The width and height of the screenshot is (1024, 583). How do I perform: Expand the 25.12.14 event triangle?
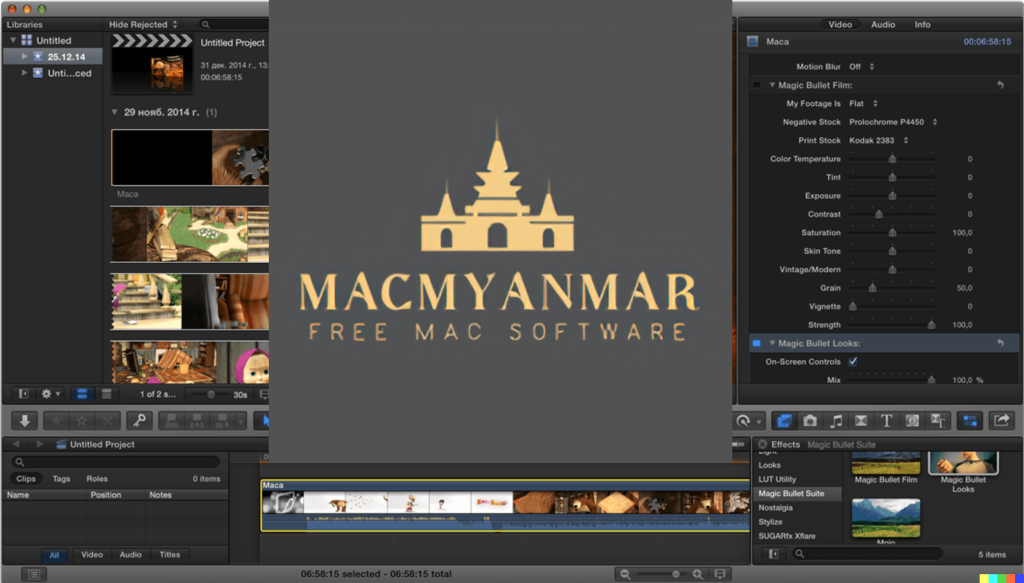[x=25, y=56]
